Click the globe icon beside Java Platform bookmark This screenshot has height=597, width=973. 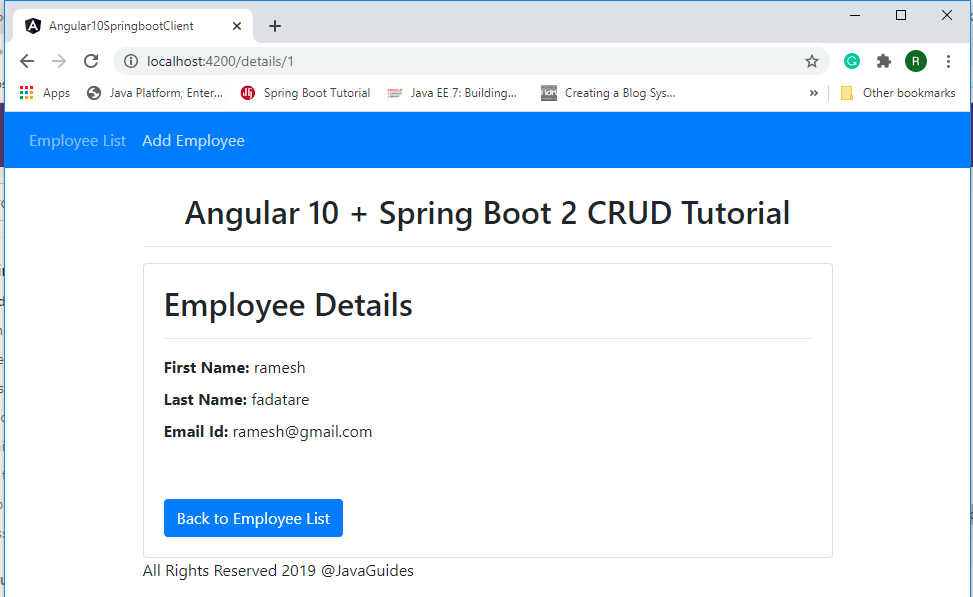[x=93, y=92]
